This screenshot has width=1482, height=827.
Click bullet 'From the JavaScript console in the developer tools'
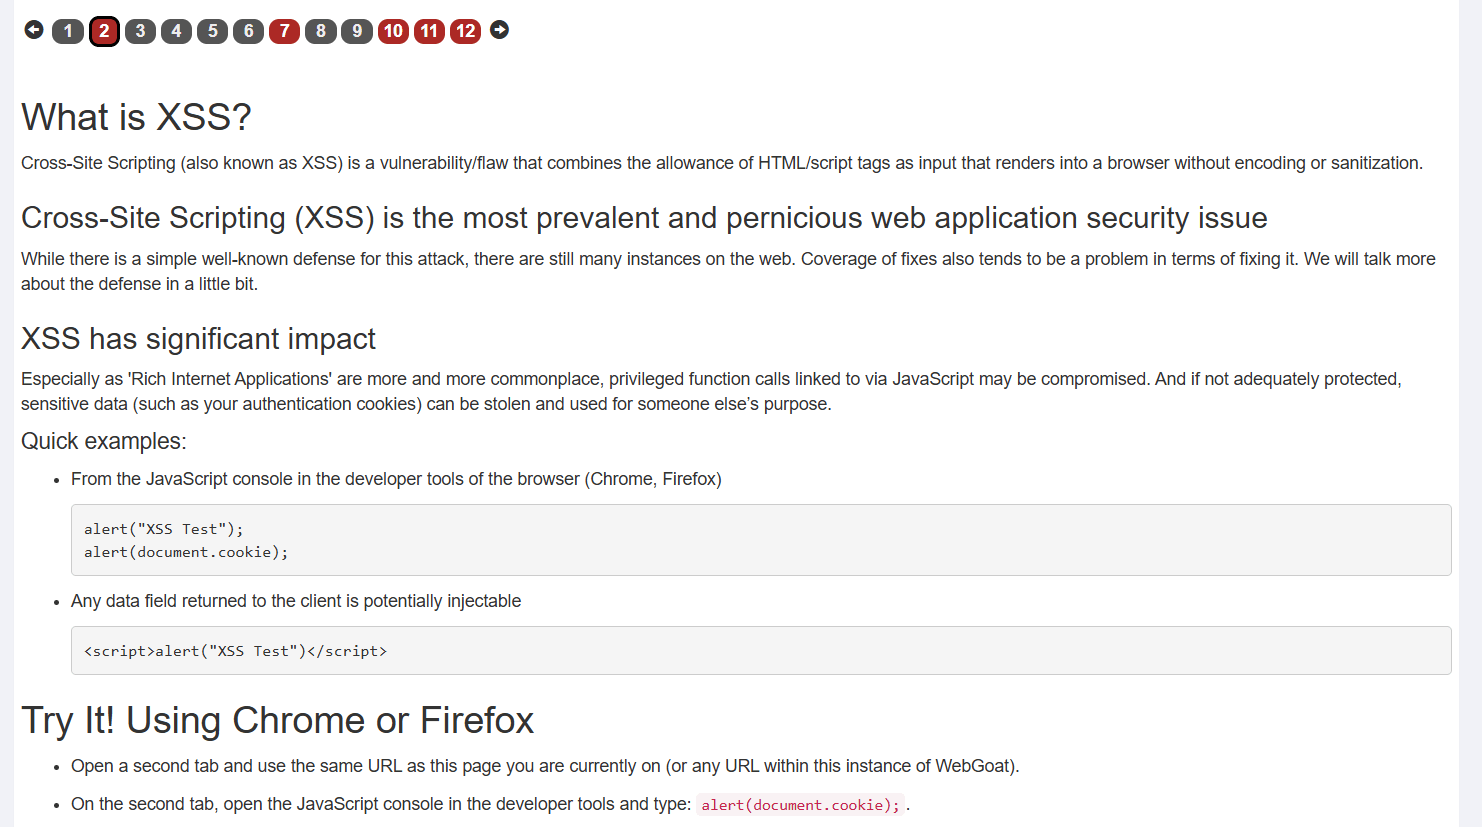(x=396, y=479)
